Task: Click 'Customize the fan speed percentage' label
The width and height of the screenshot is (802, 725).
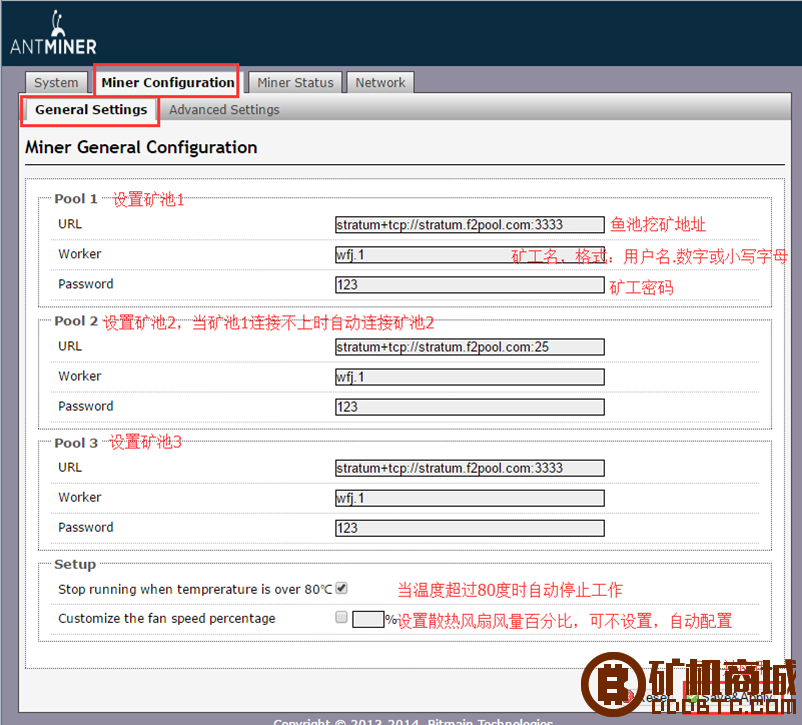Action: (167, 619)
